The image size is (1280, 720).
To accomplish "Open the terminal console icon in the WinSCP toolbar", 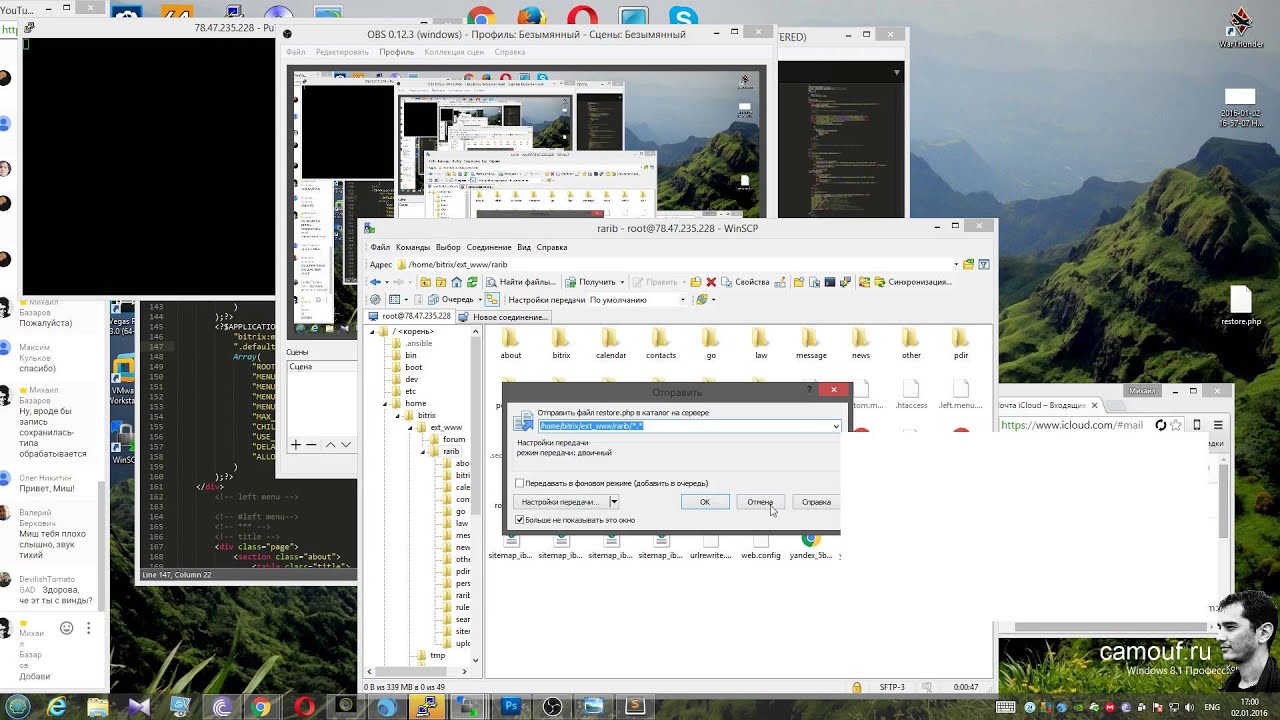I will click(x=829, y=282).
